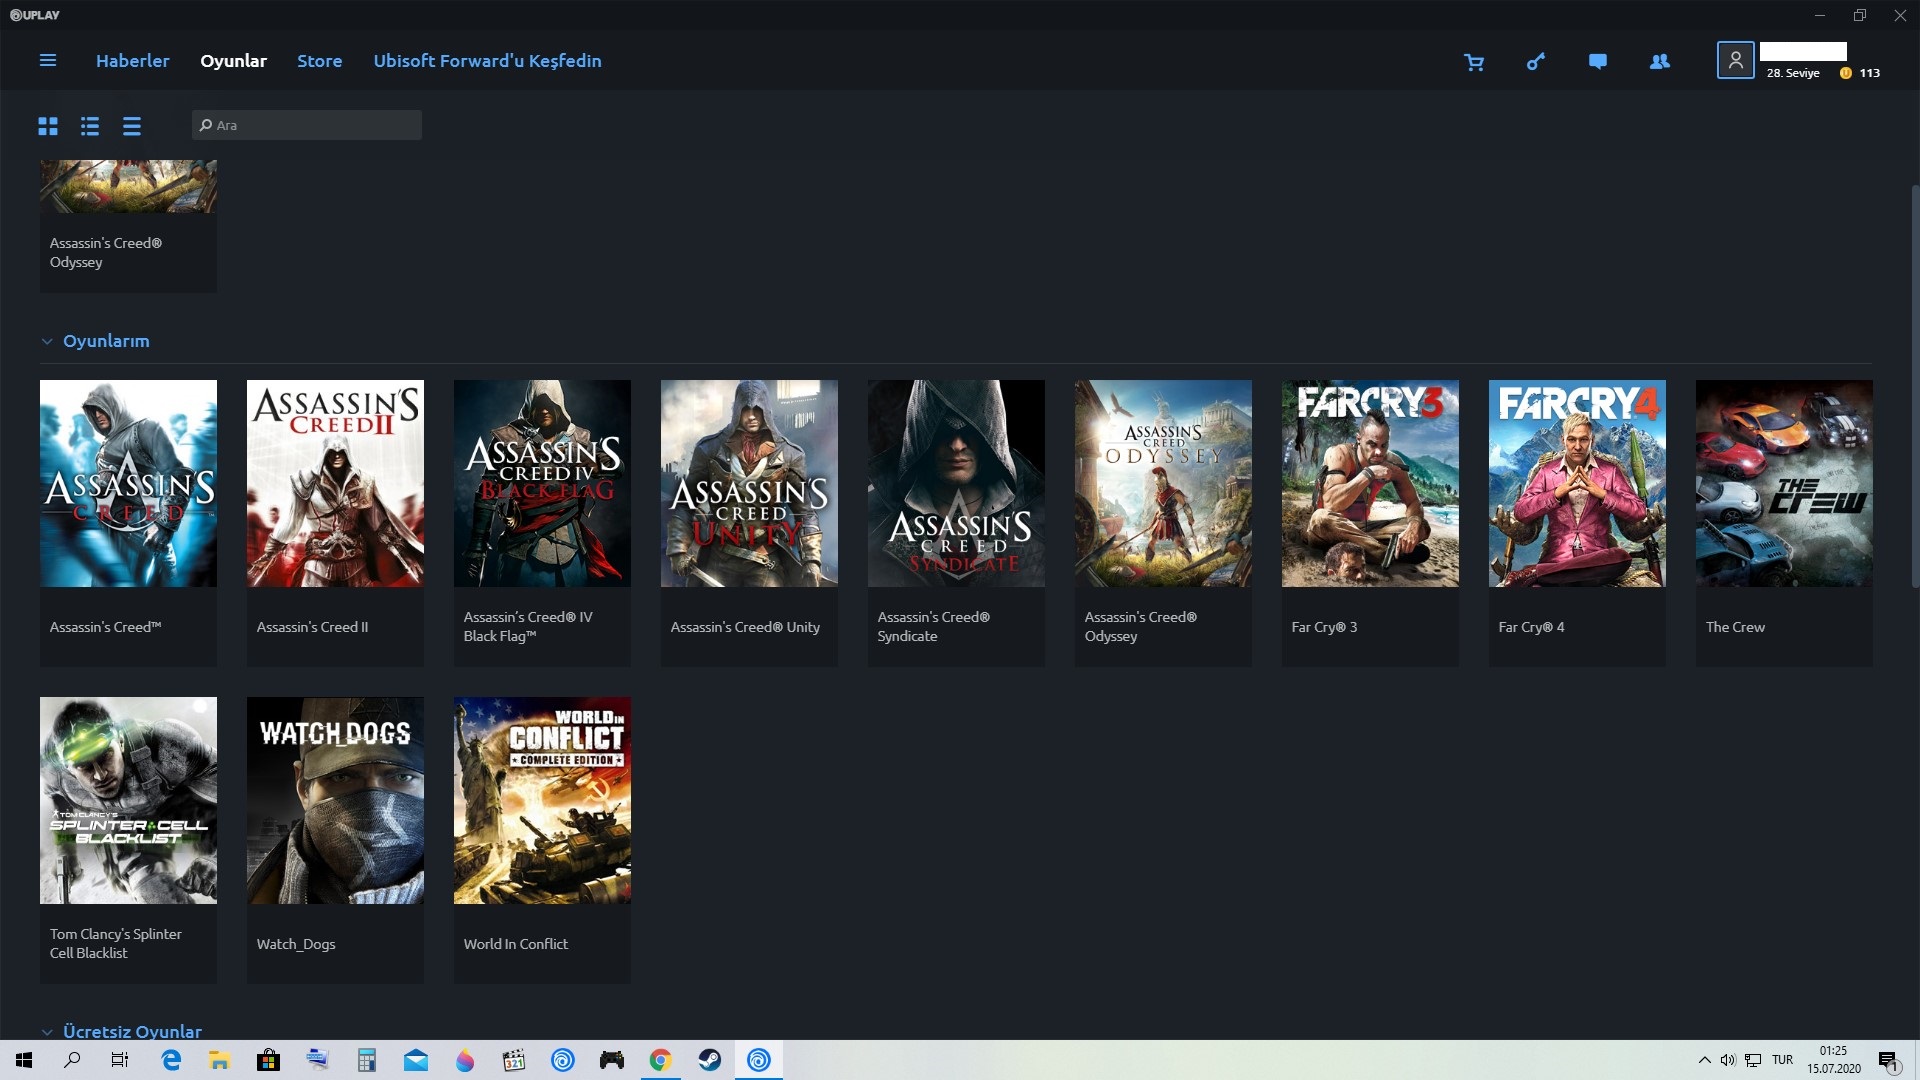Open Assassin's Creed™ game cover
Image resolution: width=1920 pixels, height=1080 pixels.
128,483
